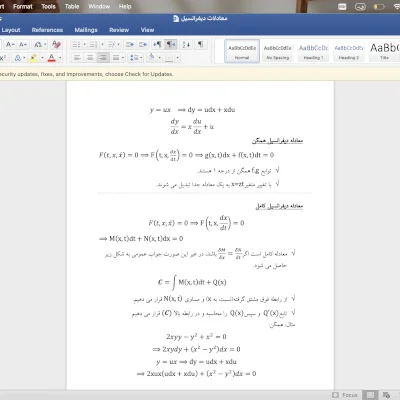The height and width of the screenshot is (400, 400).
Task: Click the Clear All Formatting eraser icon
Action: click(56, 44)
